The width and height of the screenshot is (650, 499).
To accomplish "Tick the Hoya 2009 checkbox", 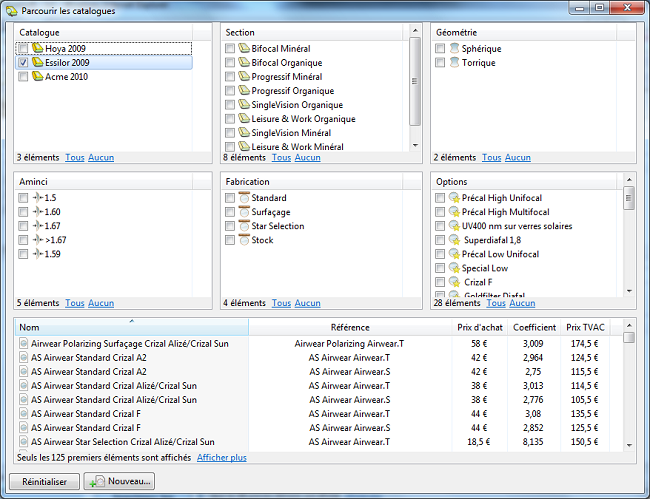I will pyautogui.click(x=23, y=48).
